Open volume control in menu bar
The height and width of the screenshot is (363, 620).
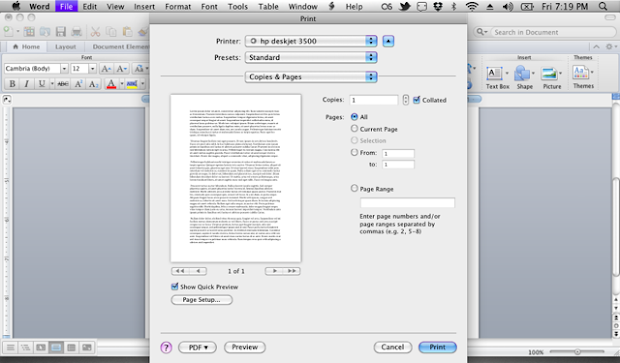pyautogui.click(x=507, y=6)
